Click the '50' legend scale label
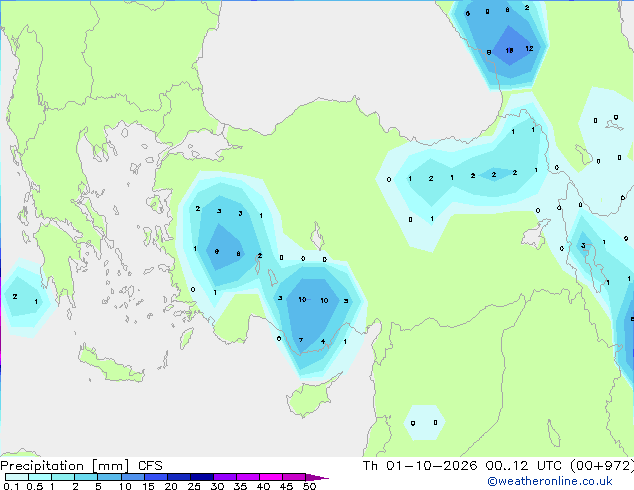 (x=309, y=486)
